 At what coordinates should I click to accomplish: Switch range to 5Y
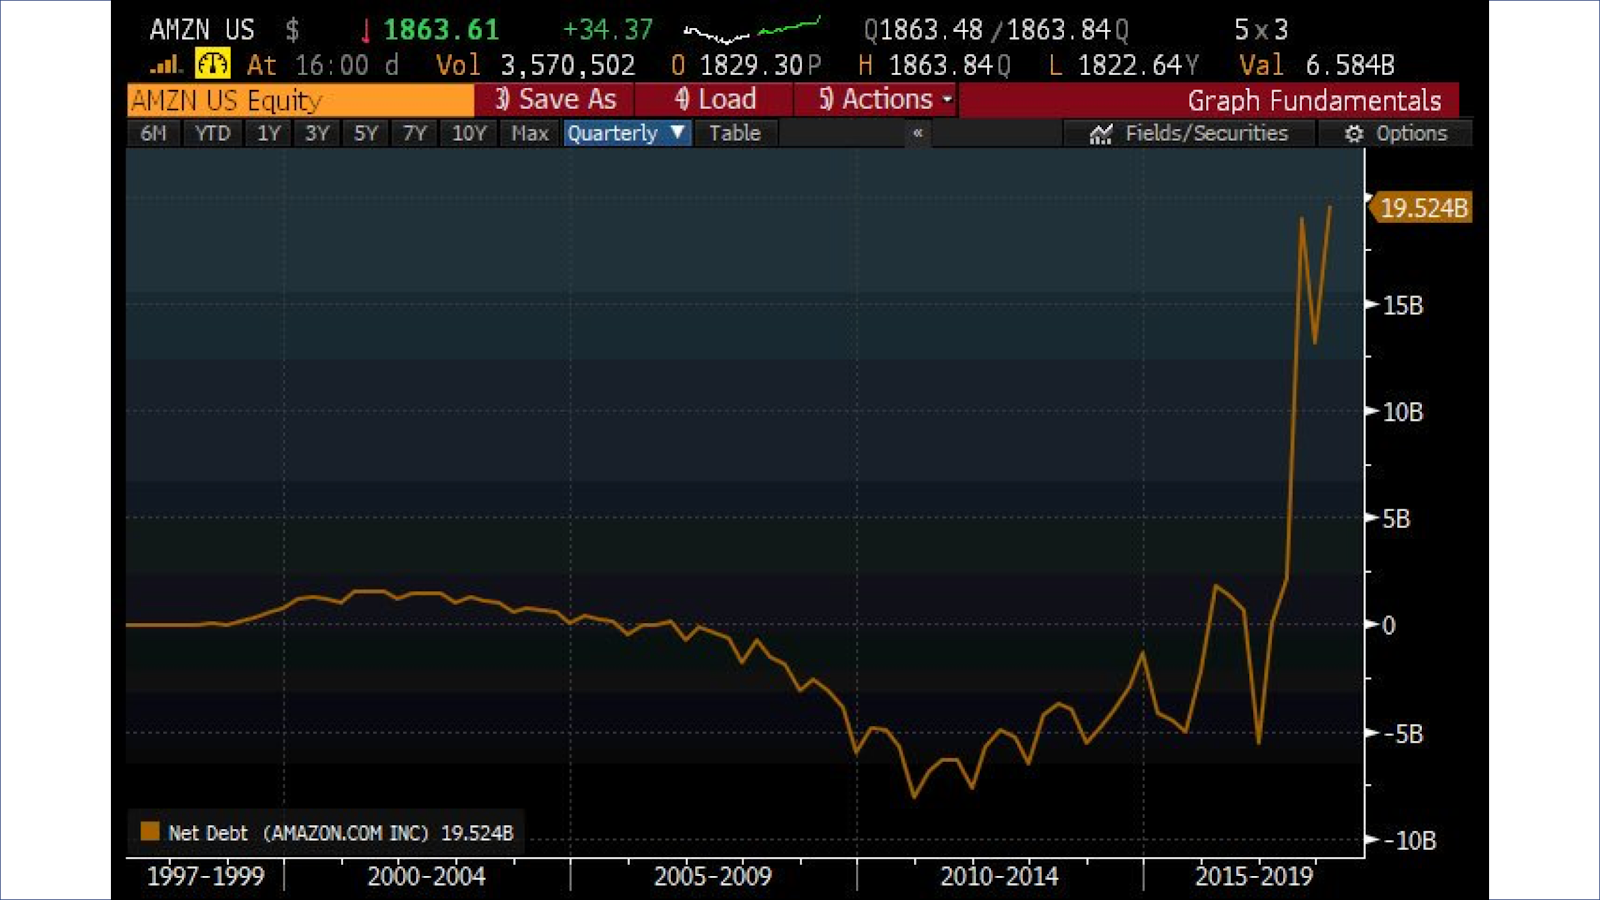click(x=366, y=133)
